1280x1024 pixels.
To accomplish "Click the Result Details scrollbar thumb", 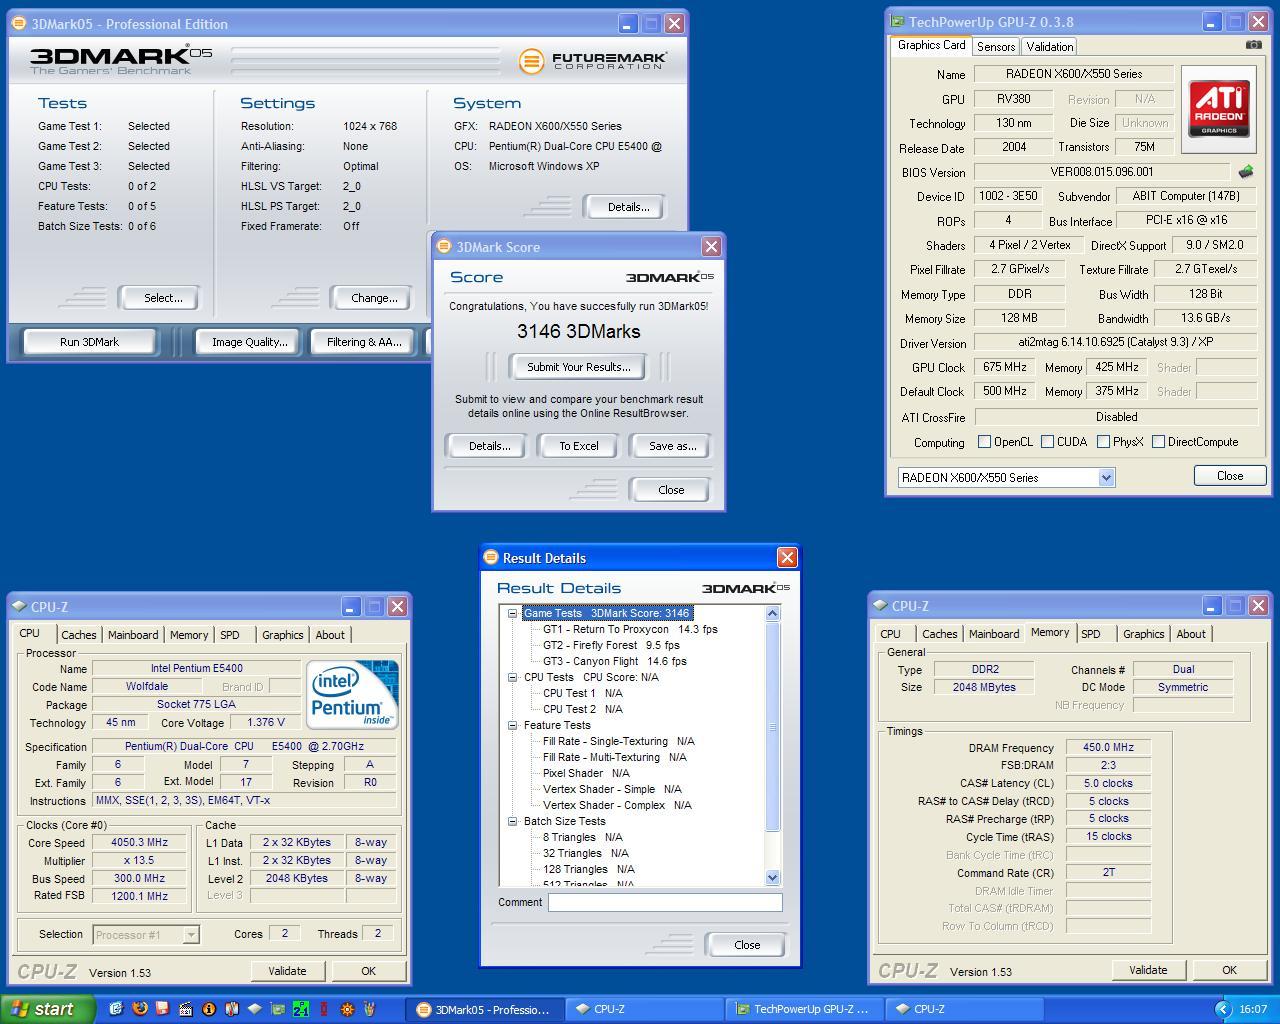I will coord(772,727).
